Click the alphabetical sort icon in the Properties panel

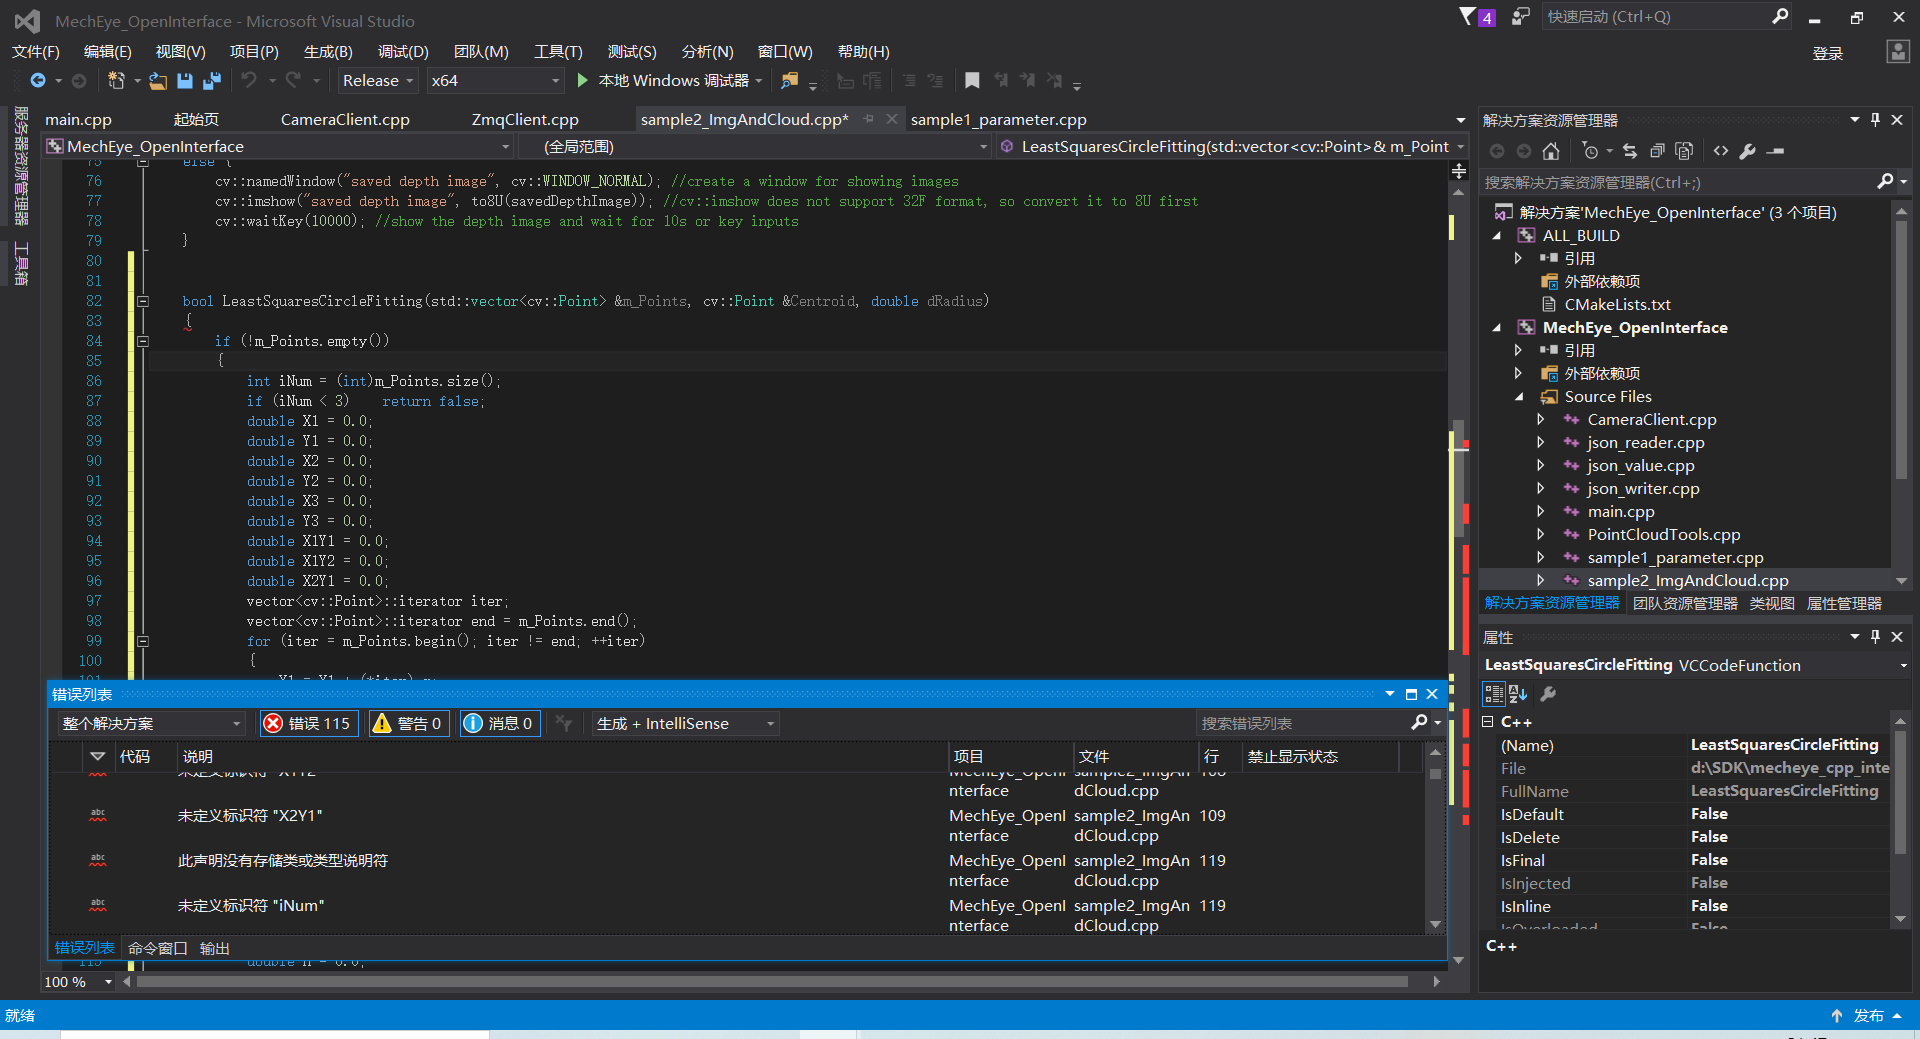(x=1518, y=694)
